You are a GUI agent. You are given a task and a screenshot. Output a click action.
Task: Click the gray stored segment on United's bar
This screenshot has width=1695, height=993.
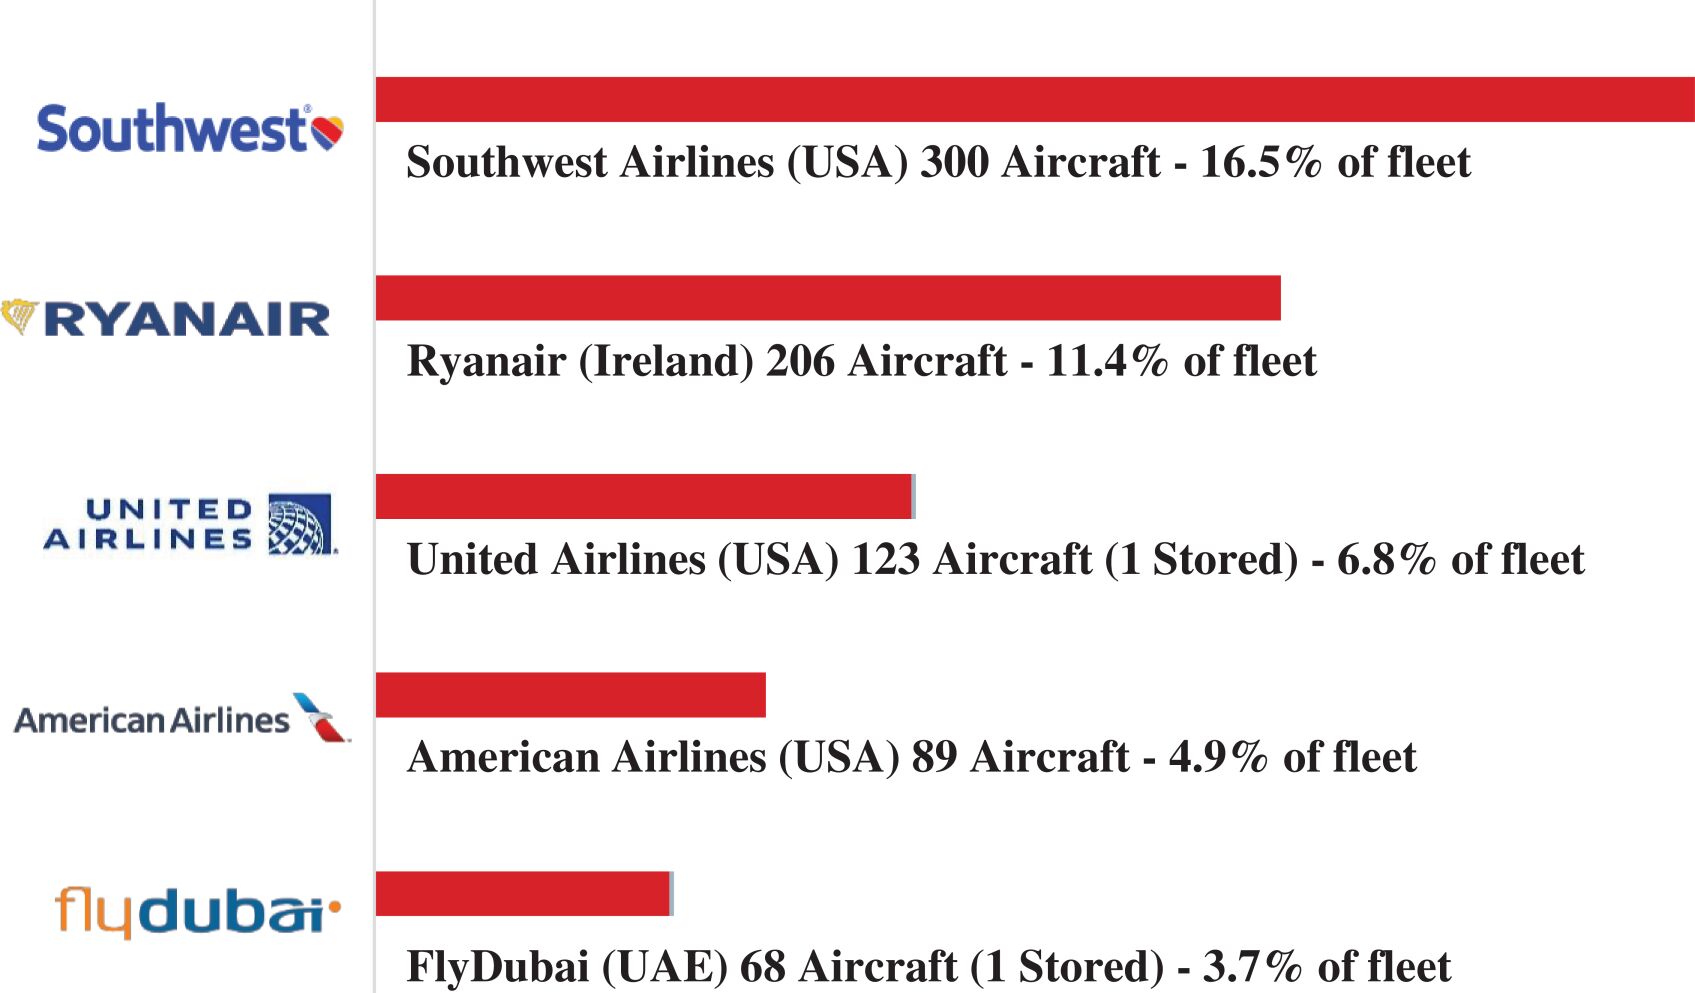tap(914, 497)
